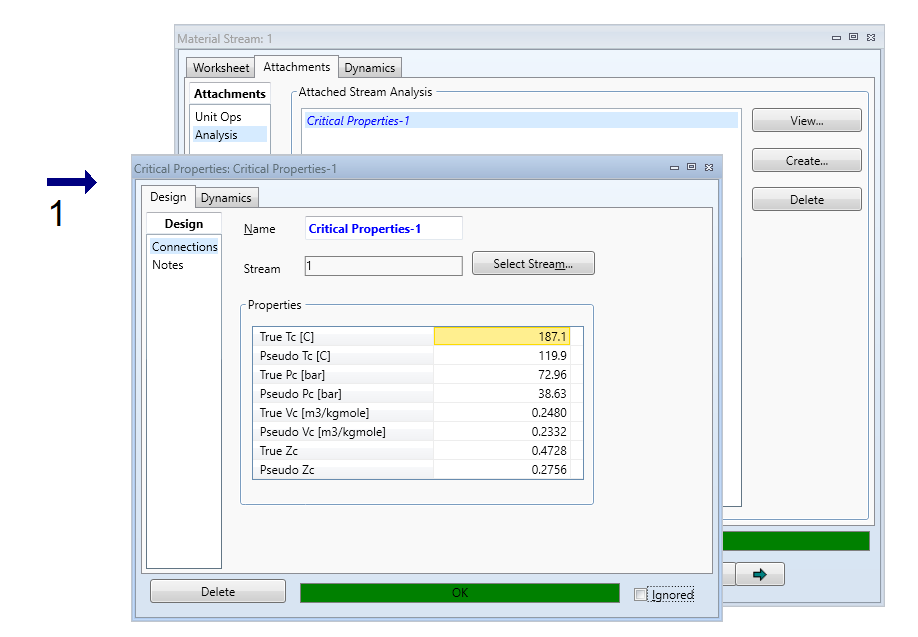This screenshot has width=918, height=637.
Task: Click the Name input field
Action: tap(383, 228)
